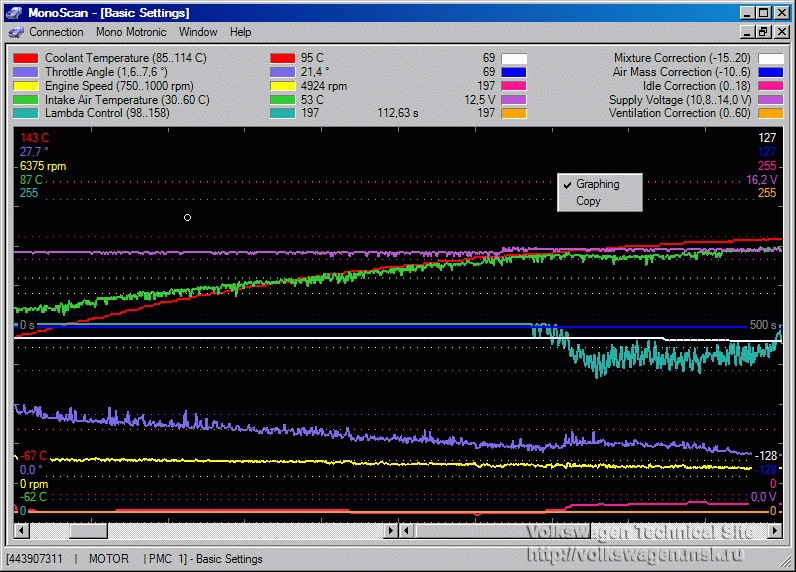Viewport: 796px width, 572px height.
Task: Click the left scrollbar's right arrow
Action: point(390,531)
